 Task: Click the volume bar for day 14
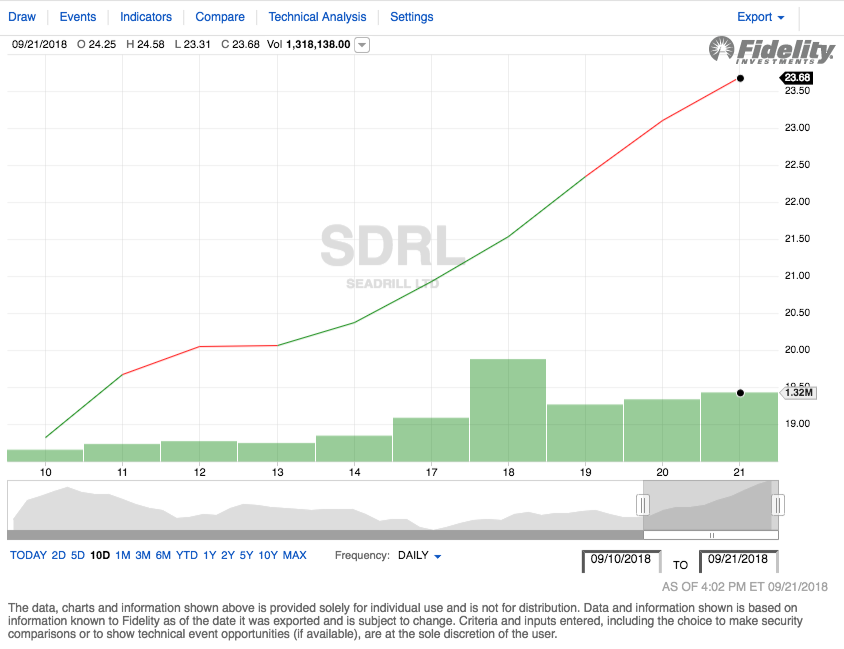[x=354, y=449]
